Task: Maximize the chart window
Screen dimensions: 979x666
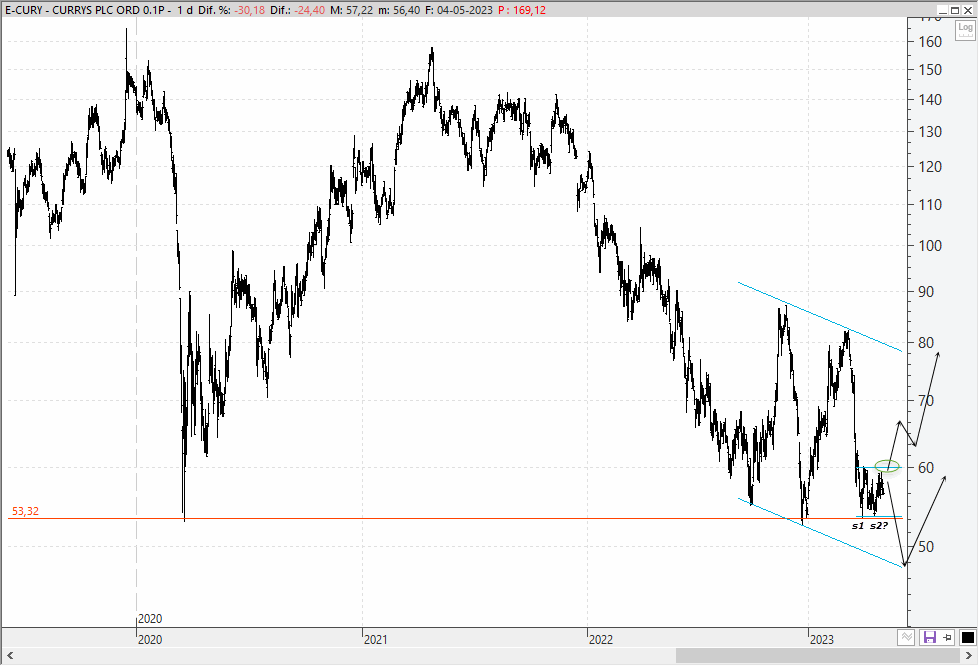Action: 955,10
